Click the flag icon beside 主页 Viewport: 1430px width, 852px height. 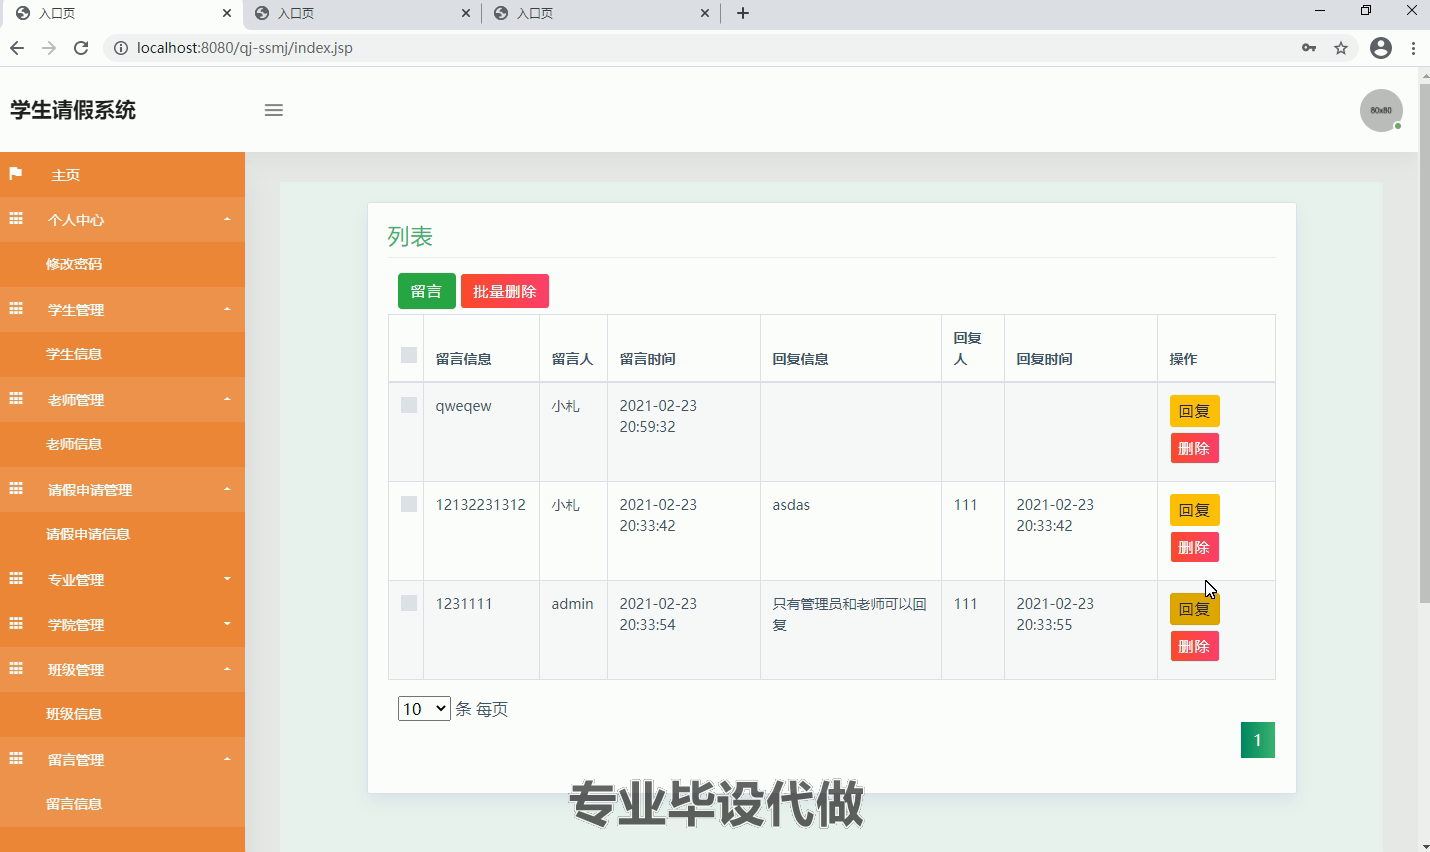point(16,174)
